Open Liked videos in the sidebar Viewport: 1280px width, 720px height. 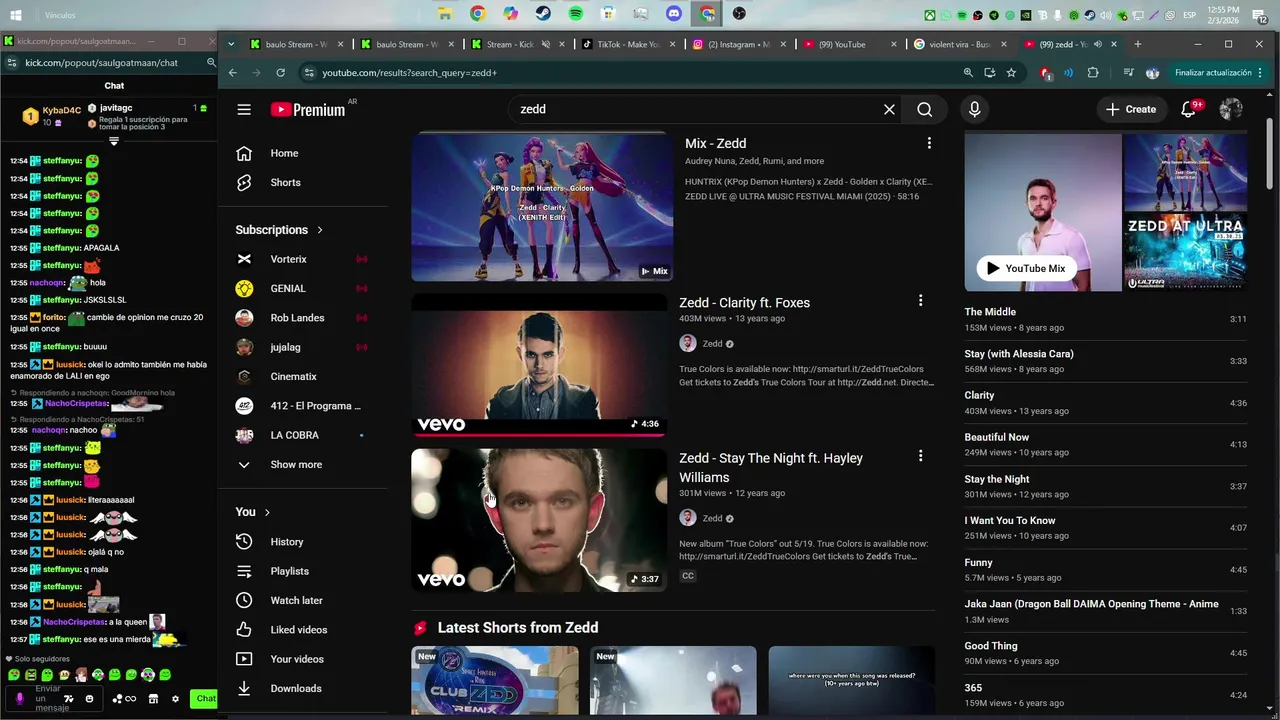[x=300, y=630]
